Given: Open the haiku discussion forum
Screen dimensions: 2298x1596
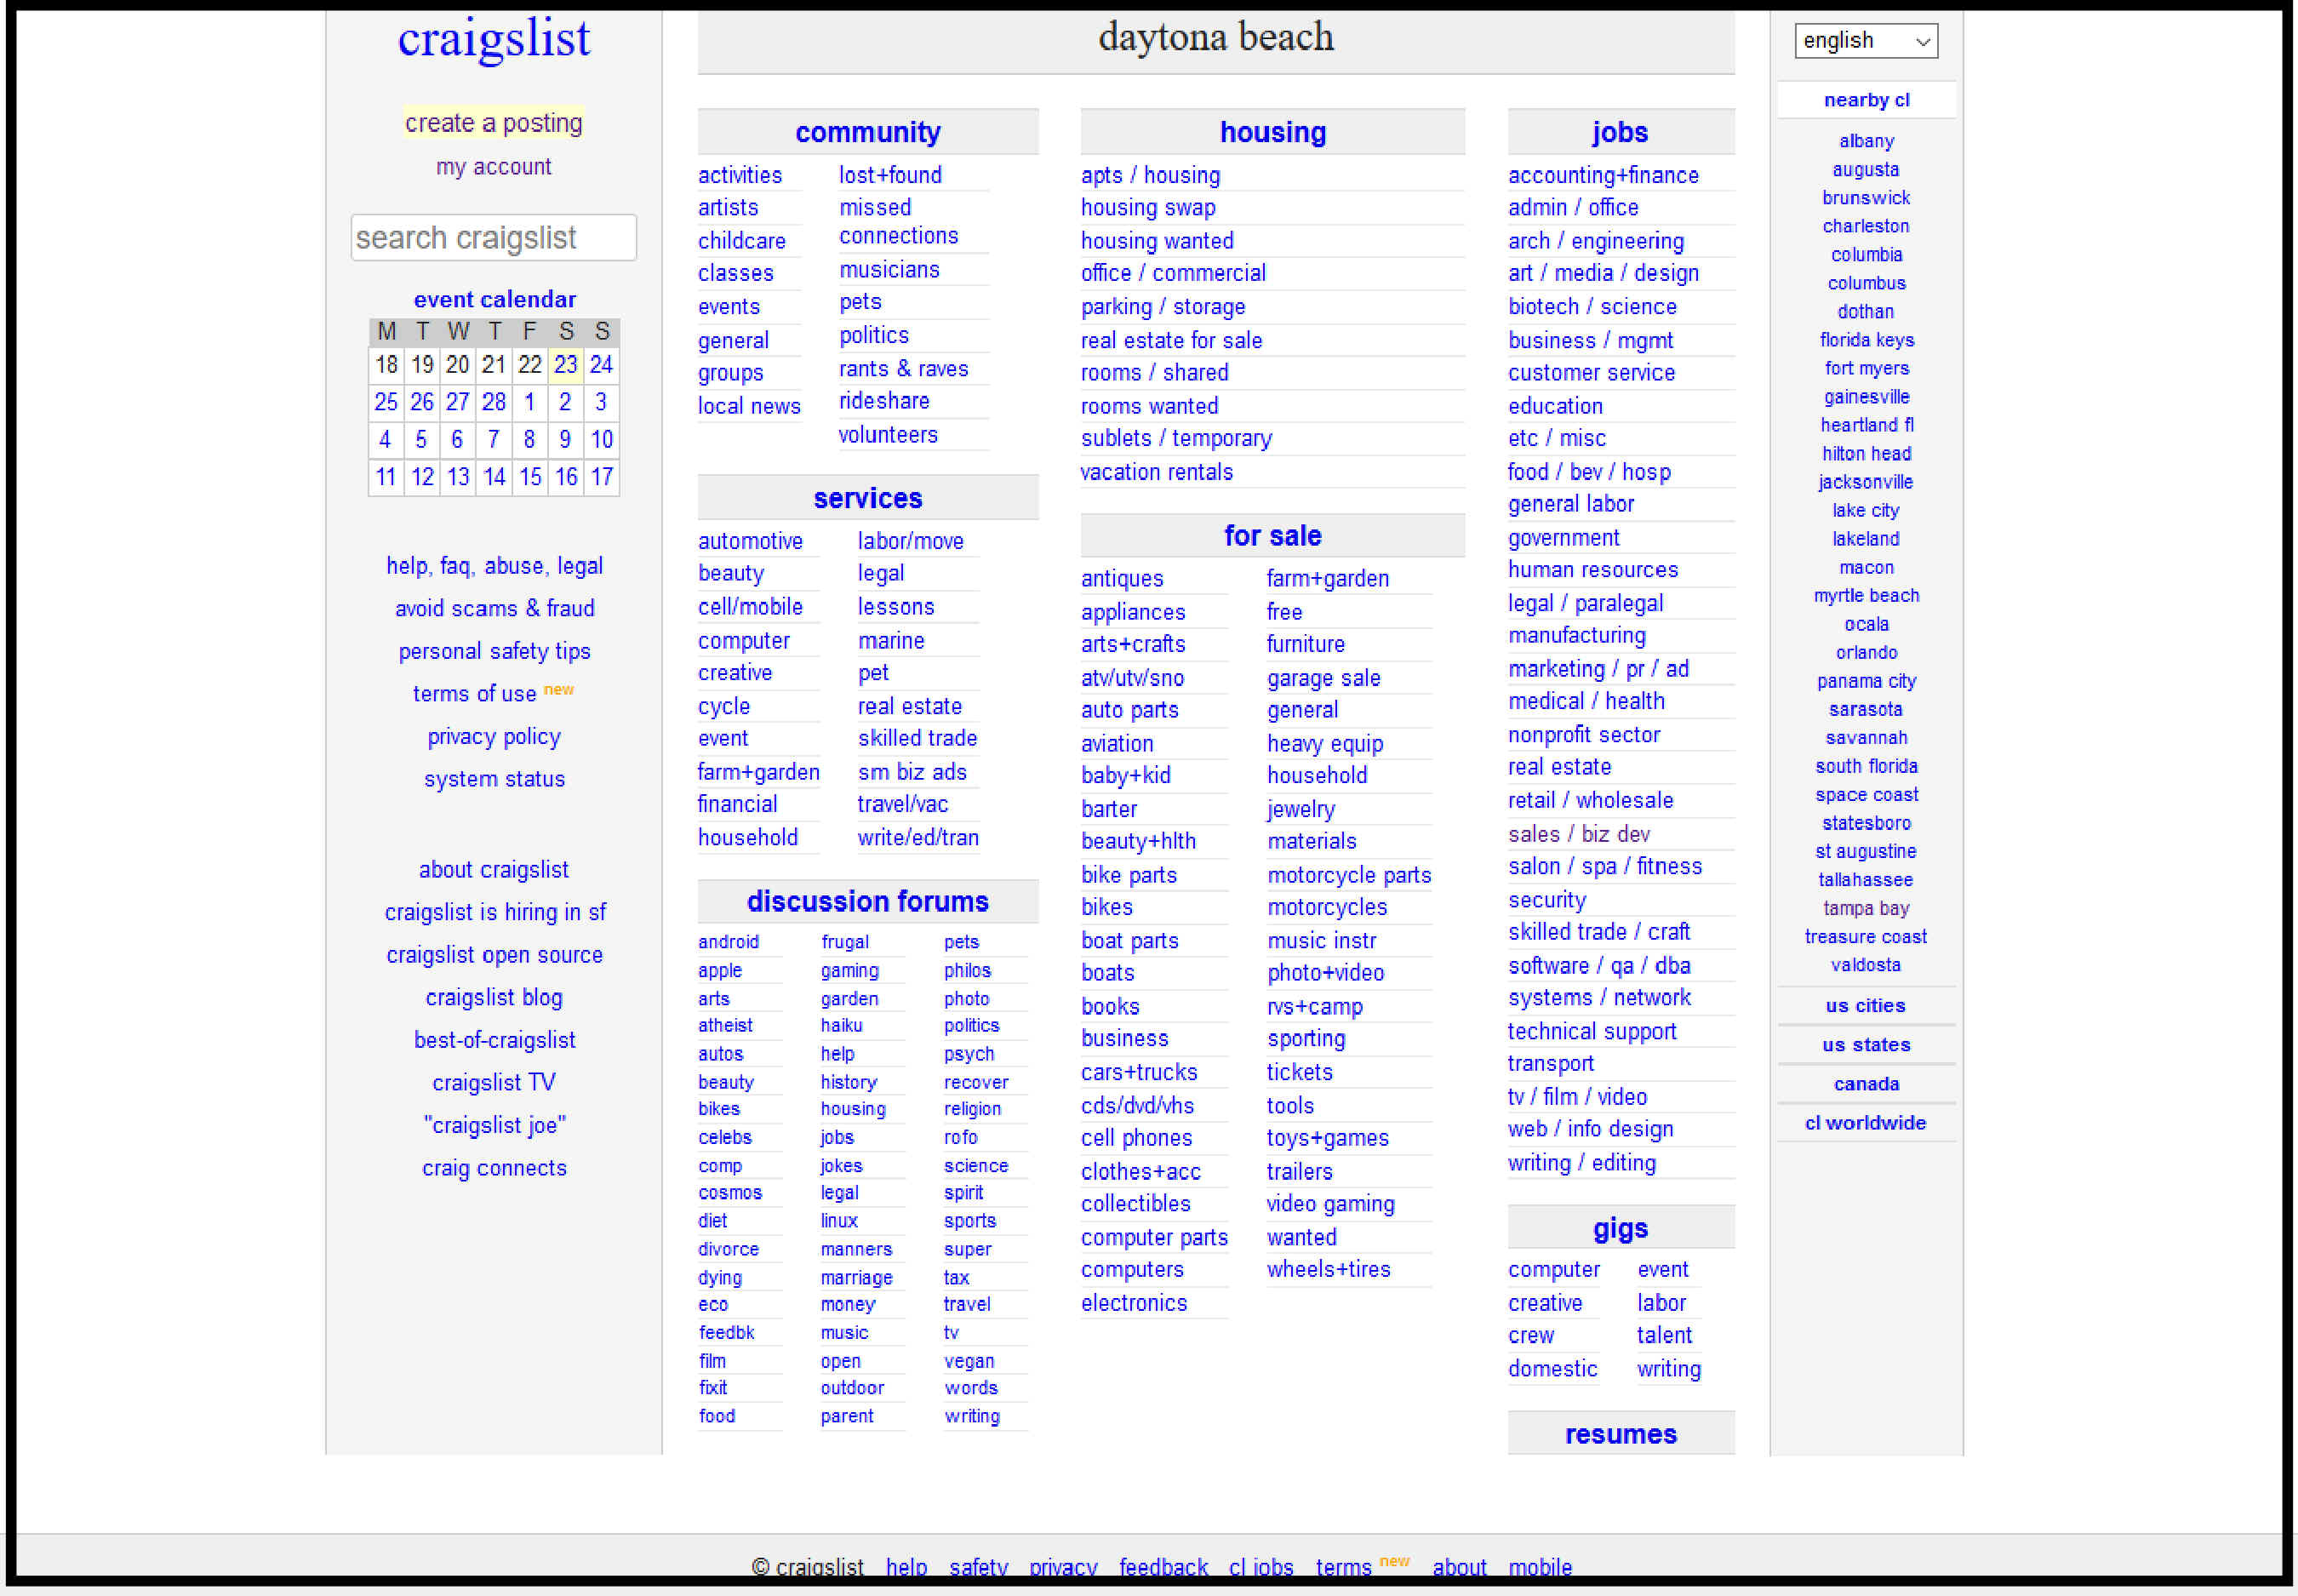Looking at the screenshot, I should click(x=841, y=1025).
